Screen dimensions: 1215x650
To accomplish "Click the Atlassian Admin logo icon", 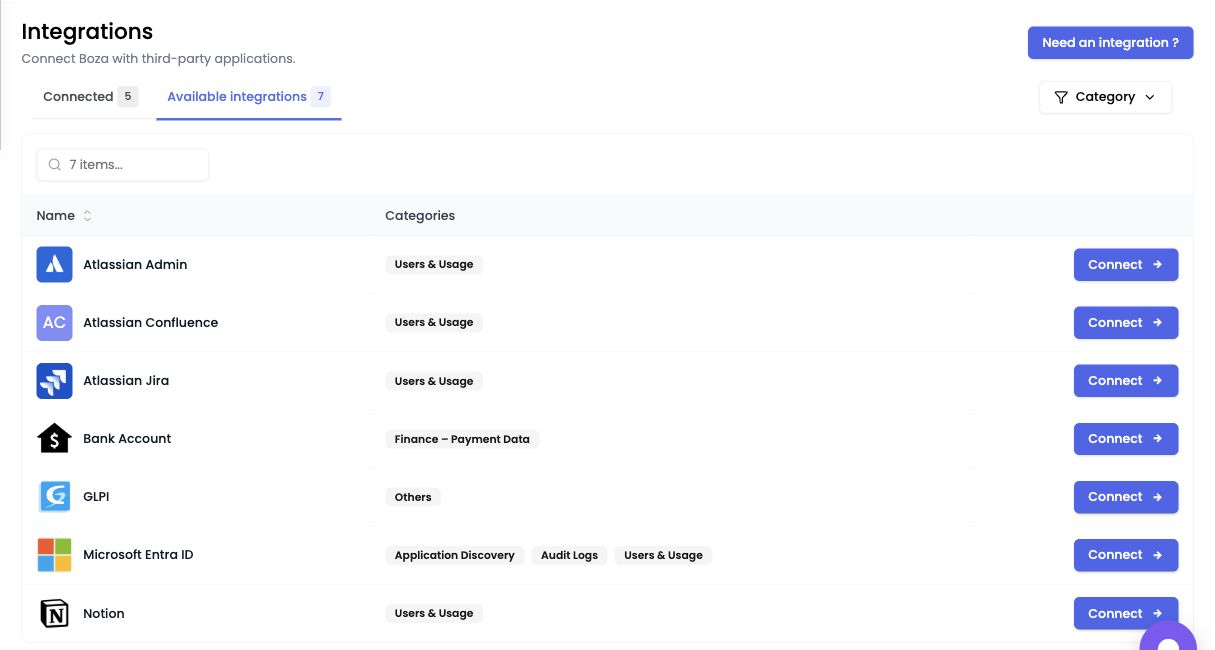I will tap(54, 265).
